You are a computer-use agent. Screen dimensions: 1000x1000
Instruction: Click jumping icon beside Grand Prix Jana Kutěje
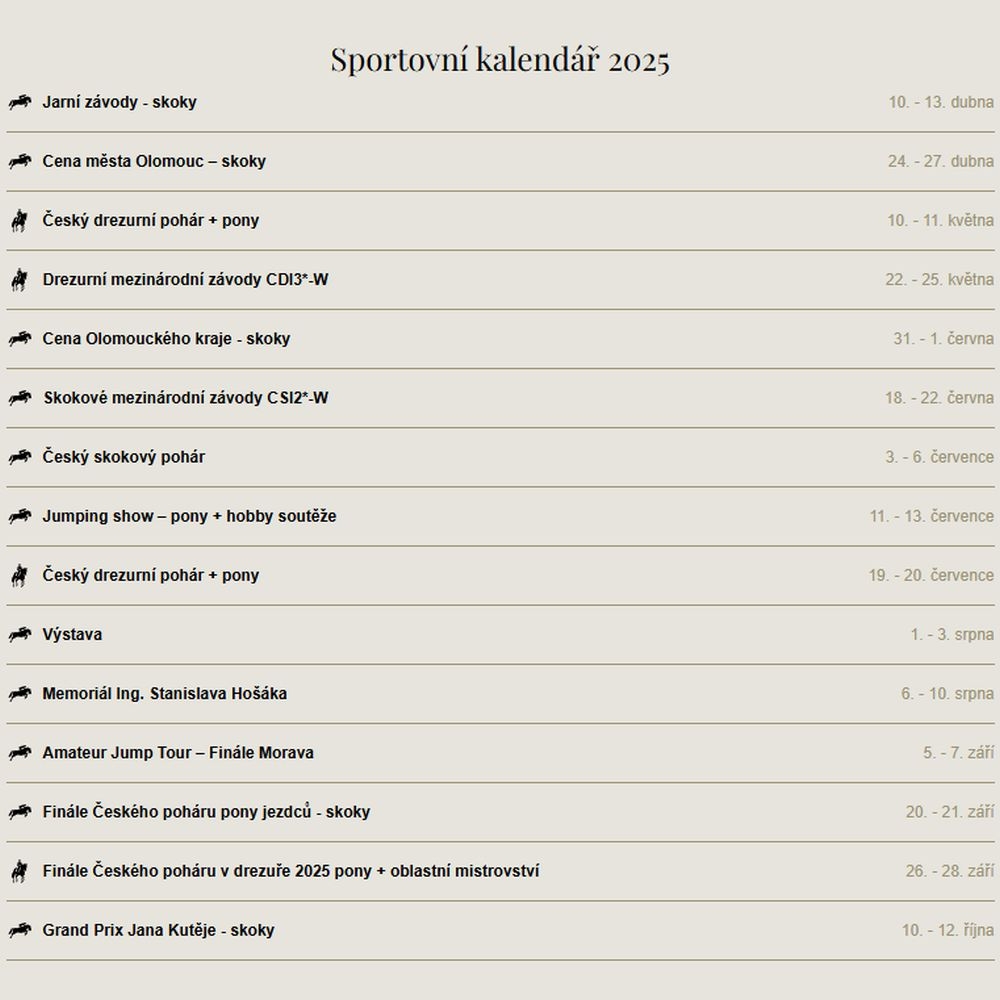(x=20, y=930)
